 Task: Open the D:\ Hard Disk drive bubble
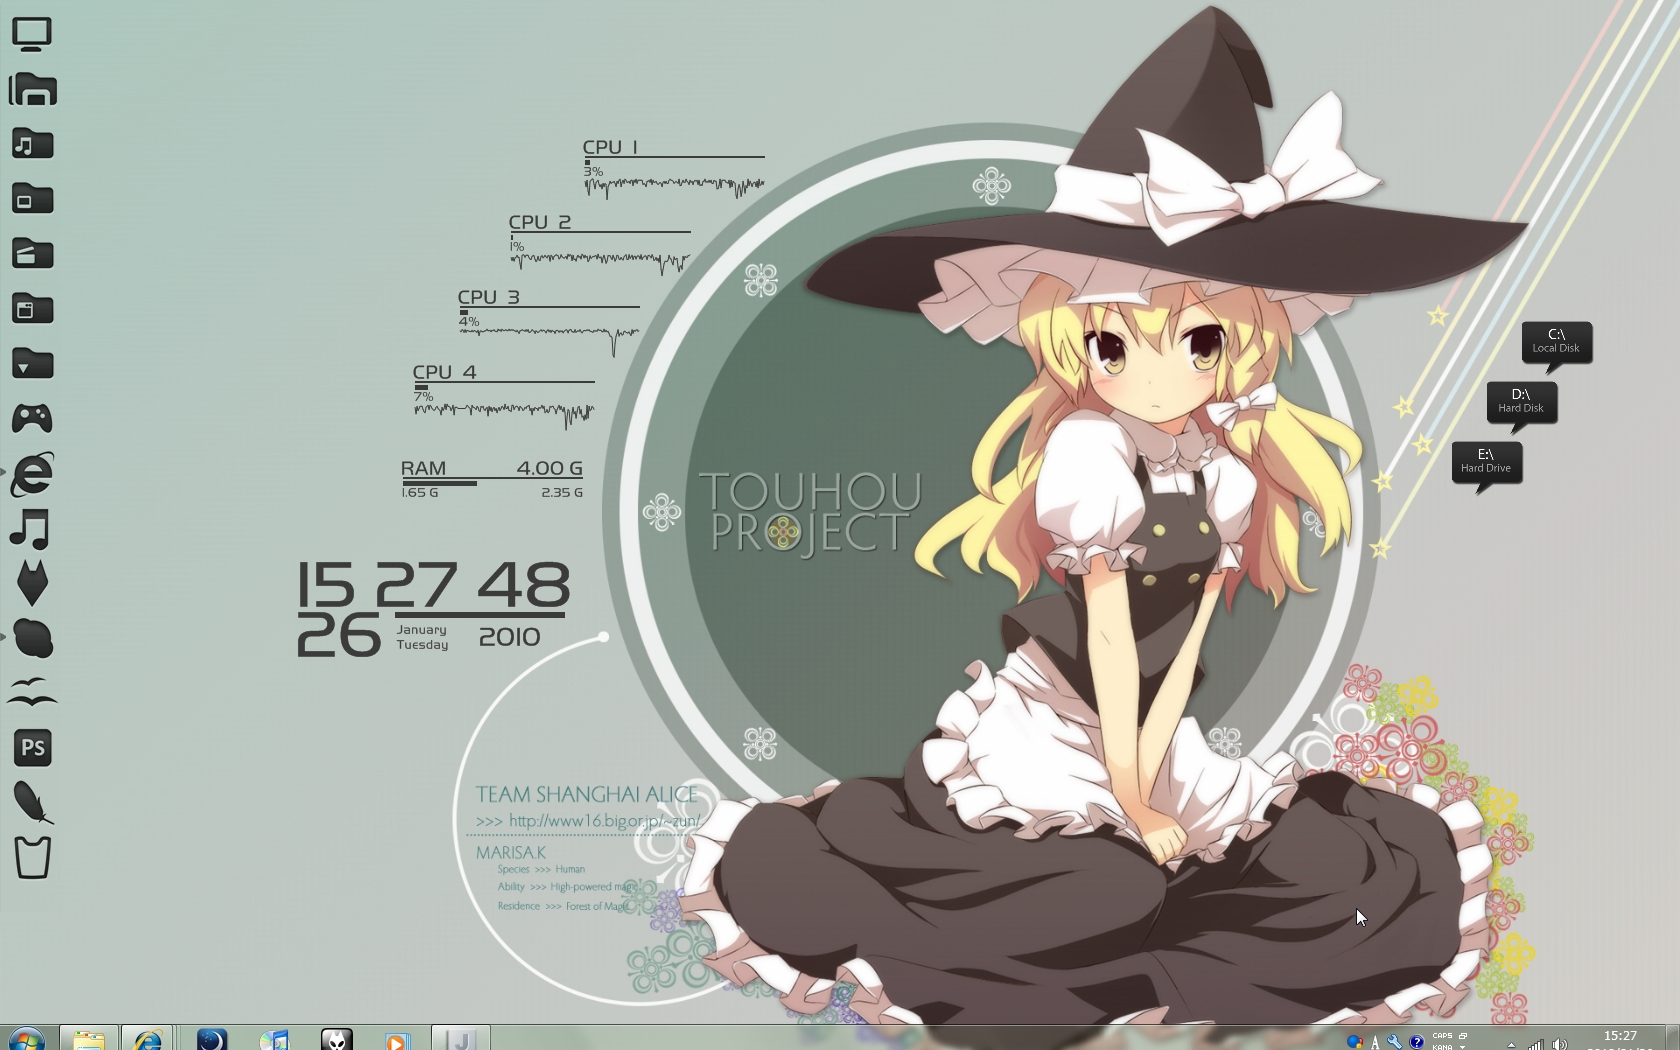[x=1522, y=403]
